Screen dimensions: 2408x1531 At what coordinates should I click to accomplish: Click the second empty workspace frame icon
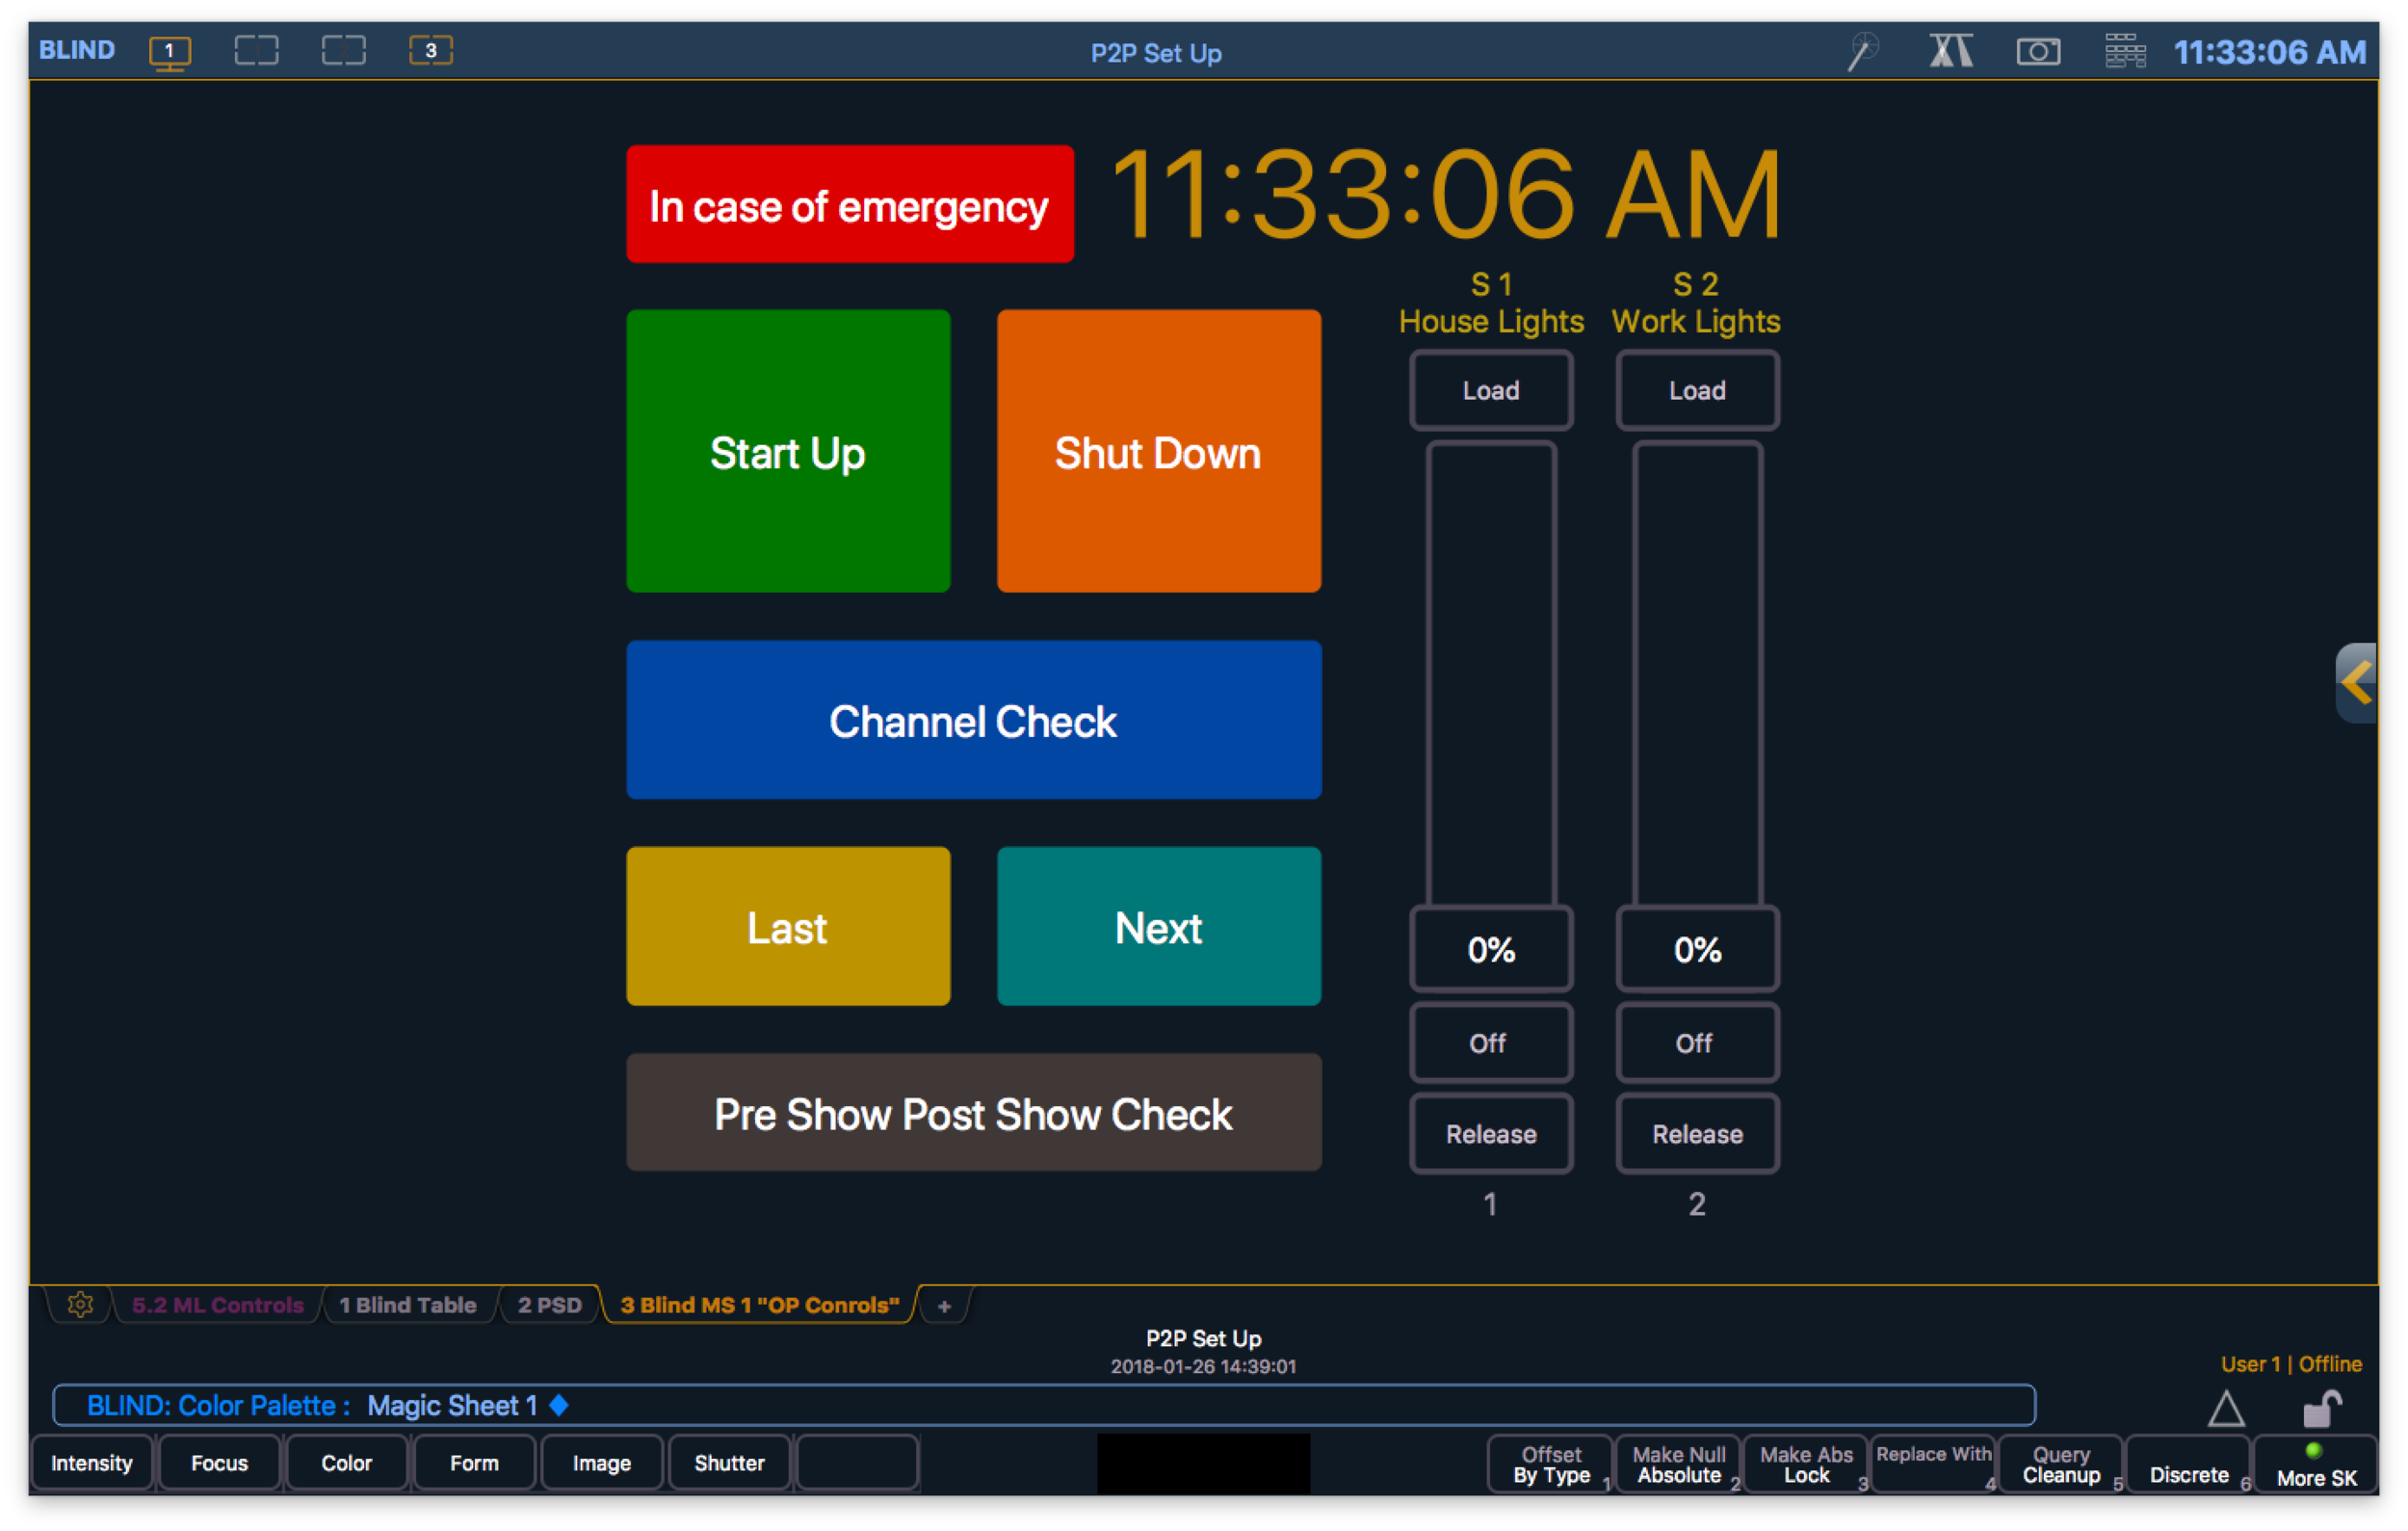pos(343,50)
